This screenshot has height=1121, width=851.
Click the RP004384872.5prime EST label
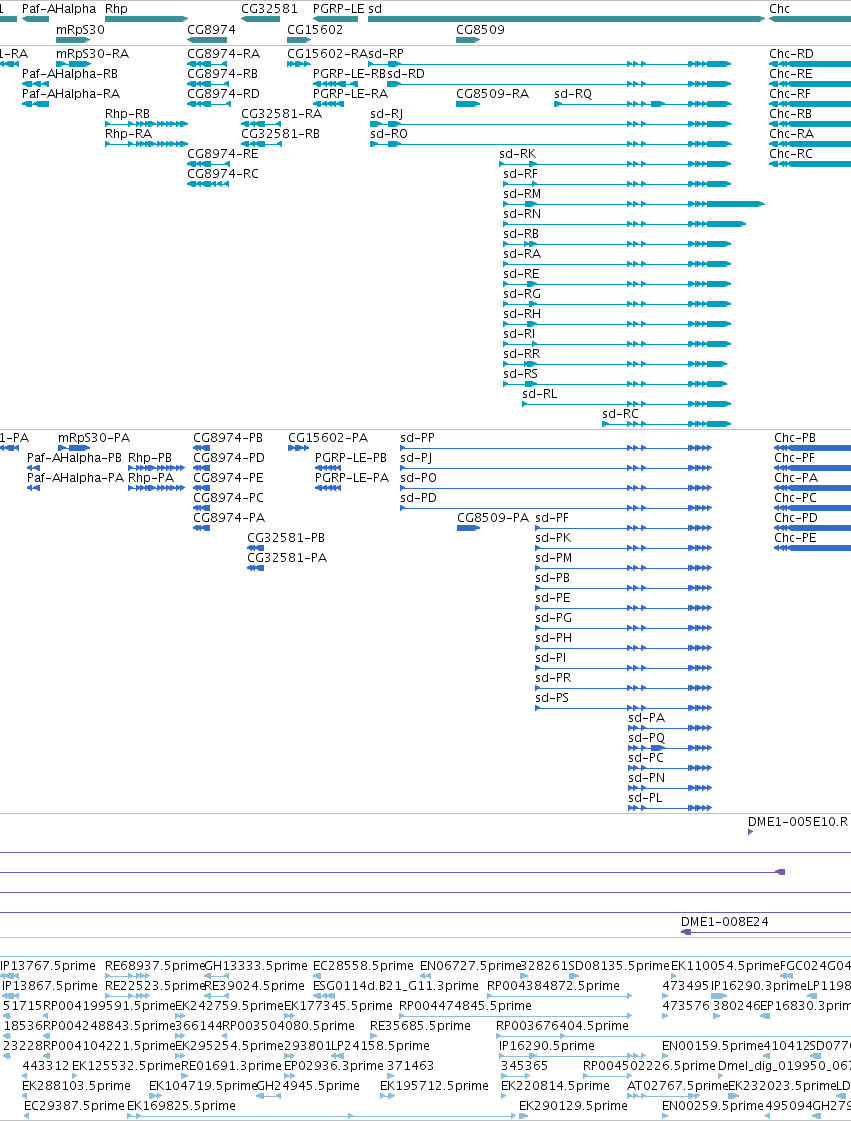pos(553,986)
